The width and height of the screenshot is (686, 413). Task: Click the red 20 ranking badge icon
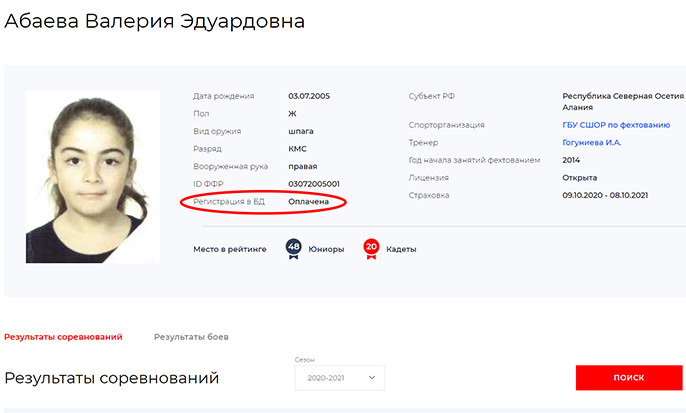pos(371,249)
